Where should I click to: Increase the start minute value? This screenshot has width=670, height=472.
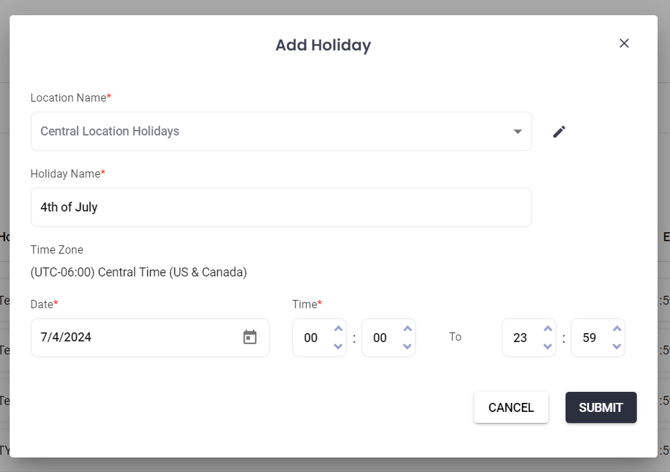(407, 329)
